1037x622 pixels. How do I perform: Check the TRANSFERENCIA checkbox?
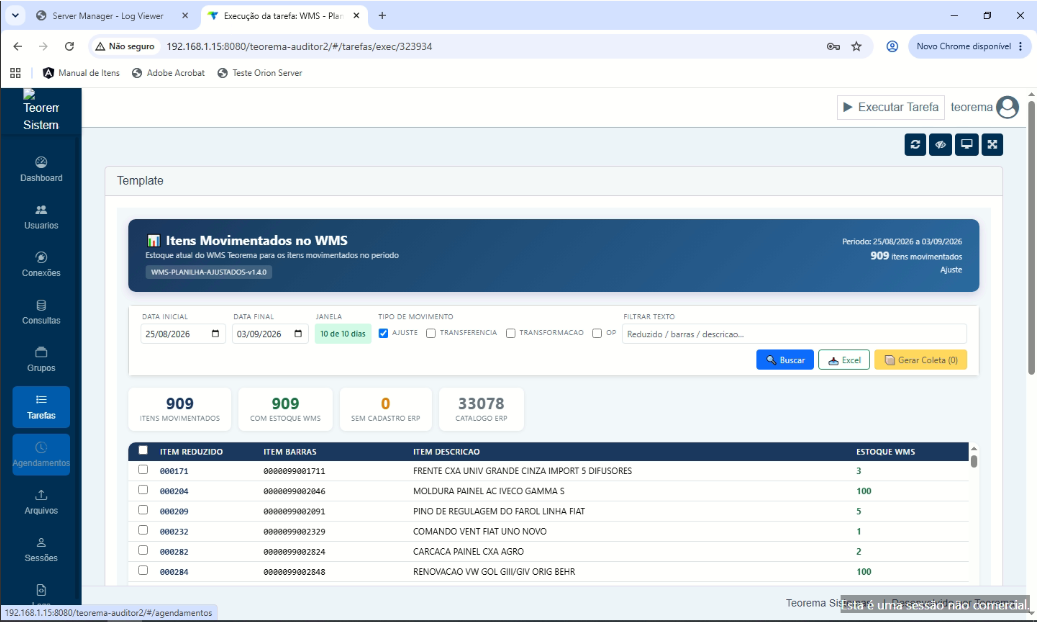pos(431,333)
